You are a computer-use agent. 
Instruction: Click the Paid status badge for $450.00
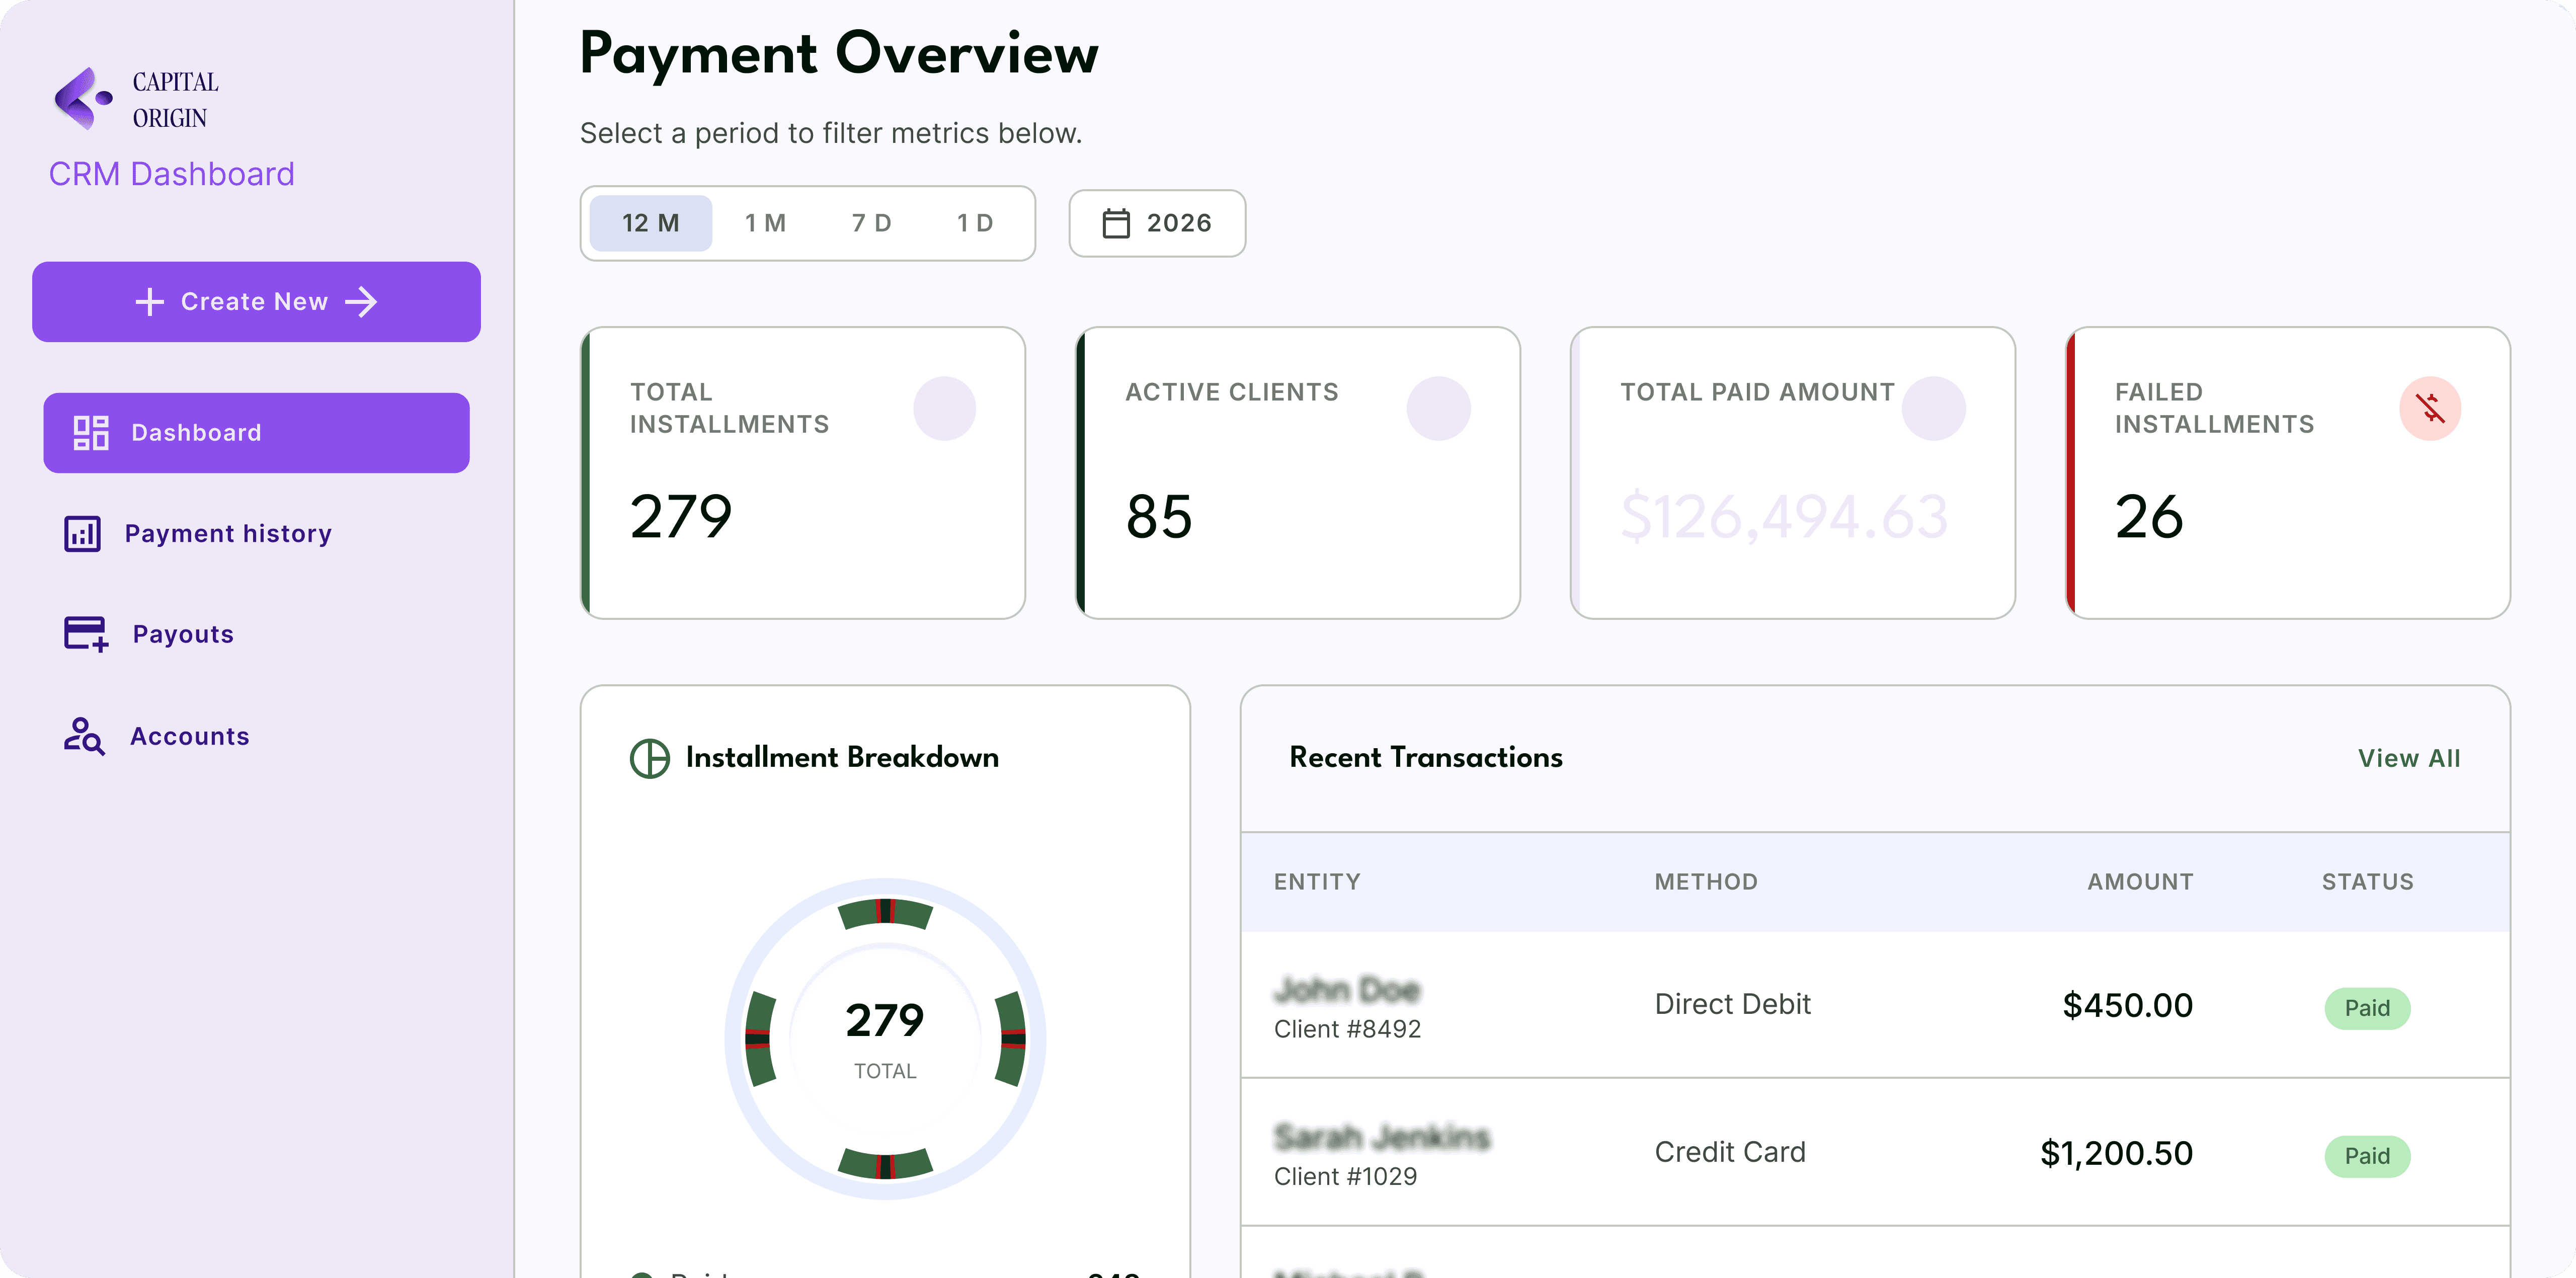pyautogui.click(x=2367, y=1008)
